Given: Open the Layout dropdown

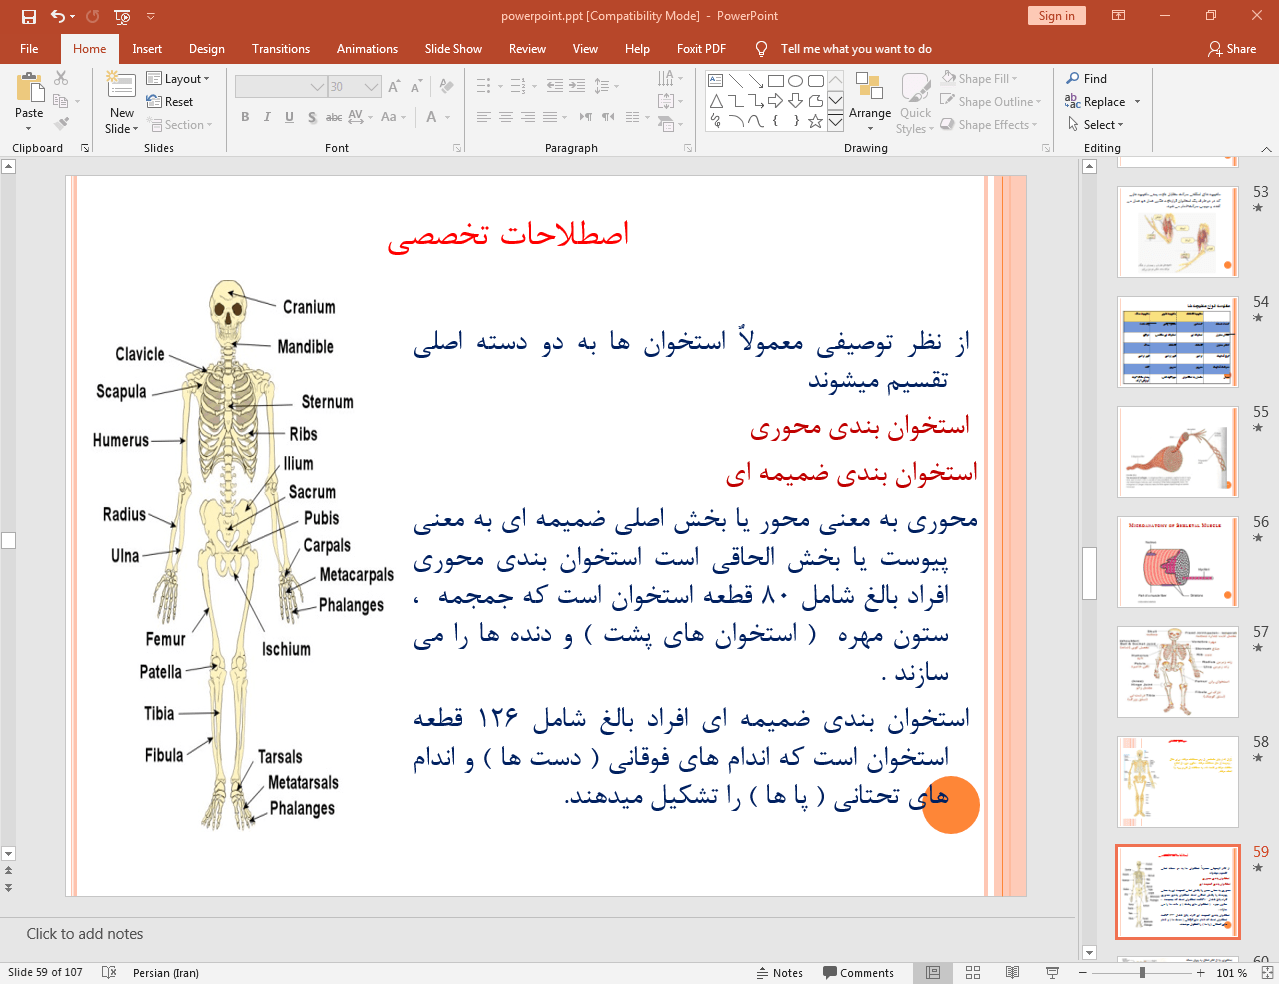Looking at the screenshot, I should 178,79.
